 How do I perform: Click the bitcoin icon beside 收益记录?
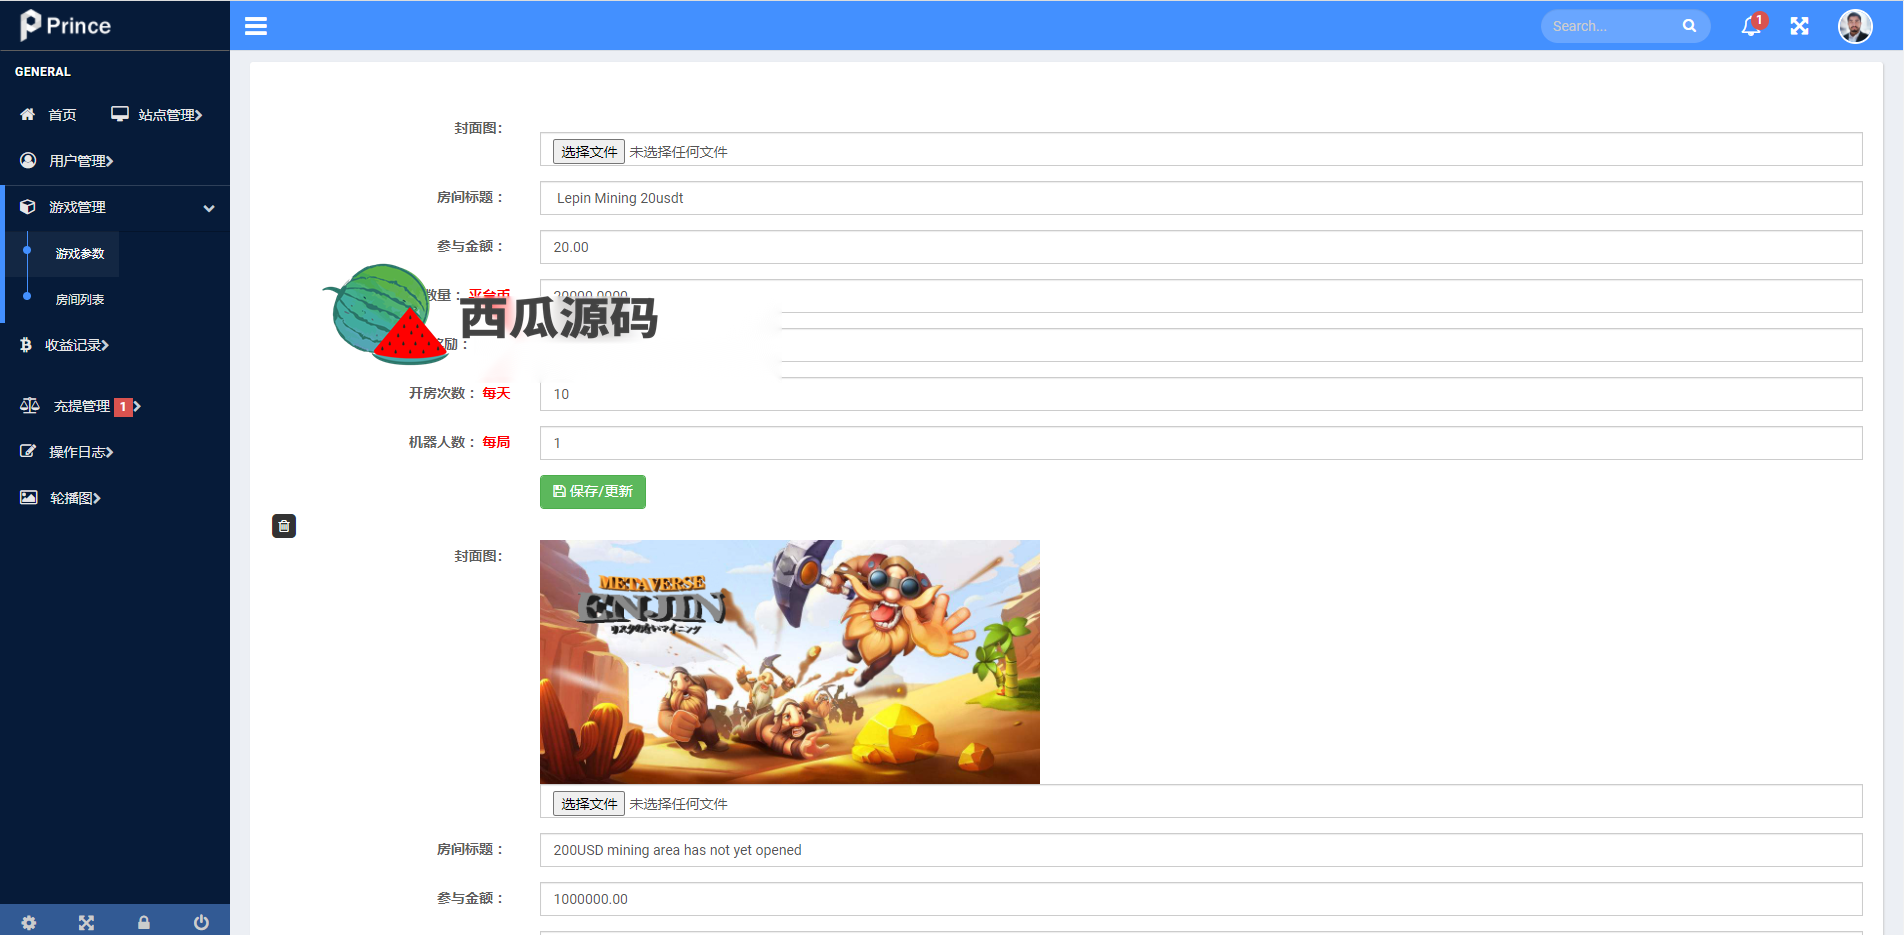[x=26, y=345]
